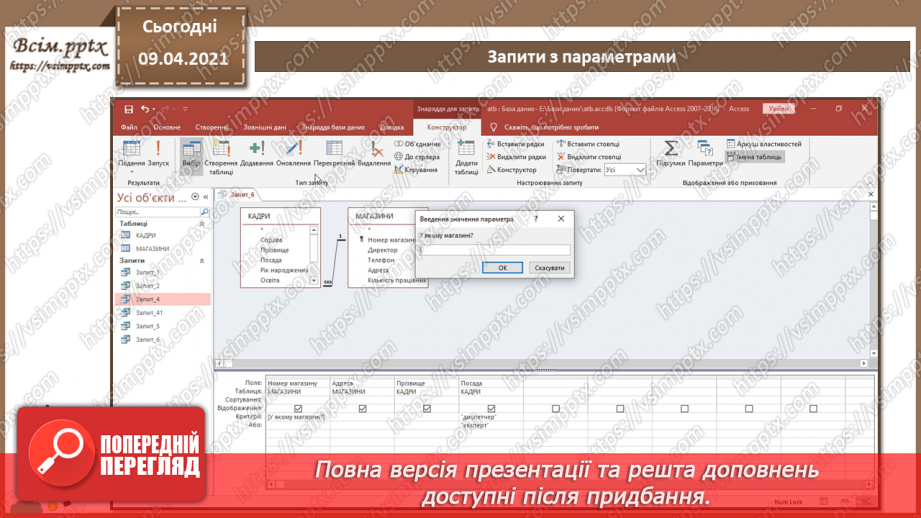Open the Undo history dropdown arrow
The image size is (921, 518).
(154, 109)
